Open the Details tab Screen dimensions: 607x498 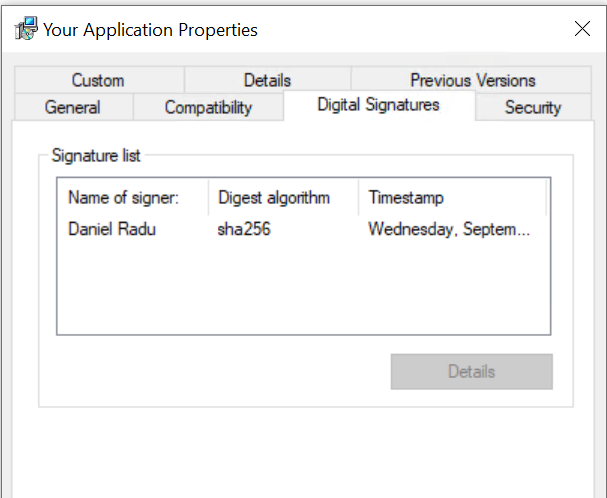(267, 80)
